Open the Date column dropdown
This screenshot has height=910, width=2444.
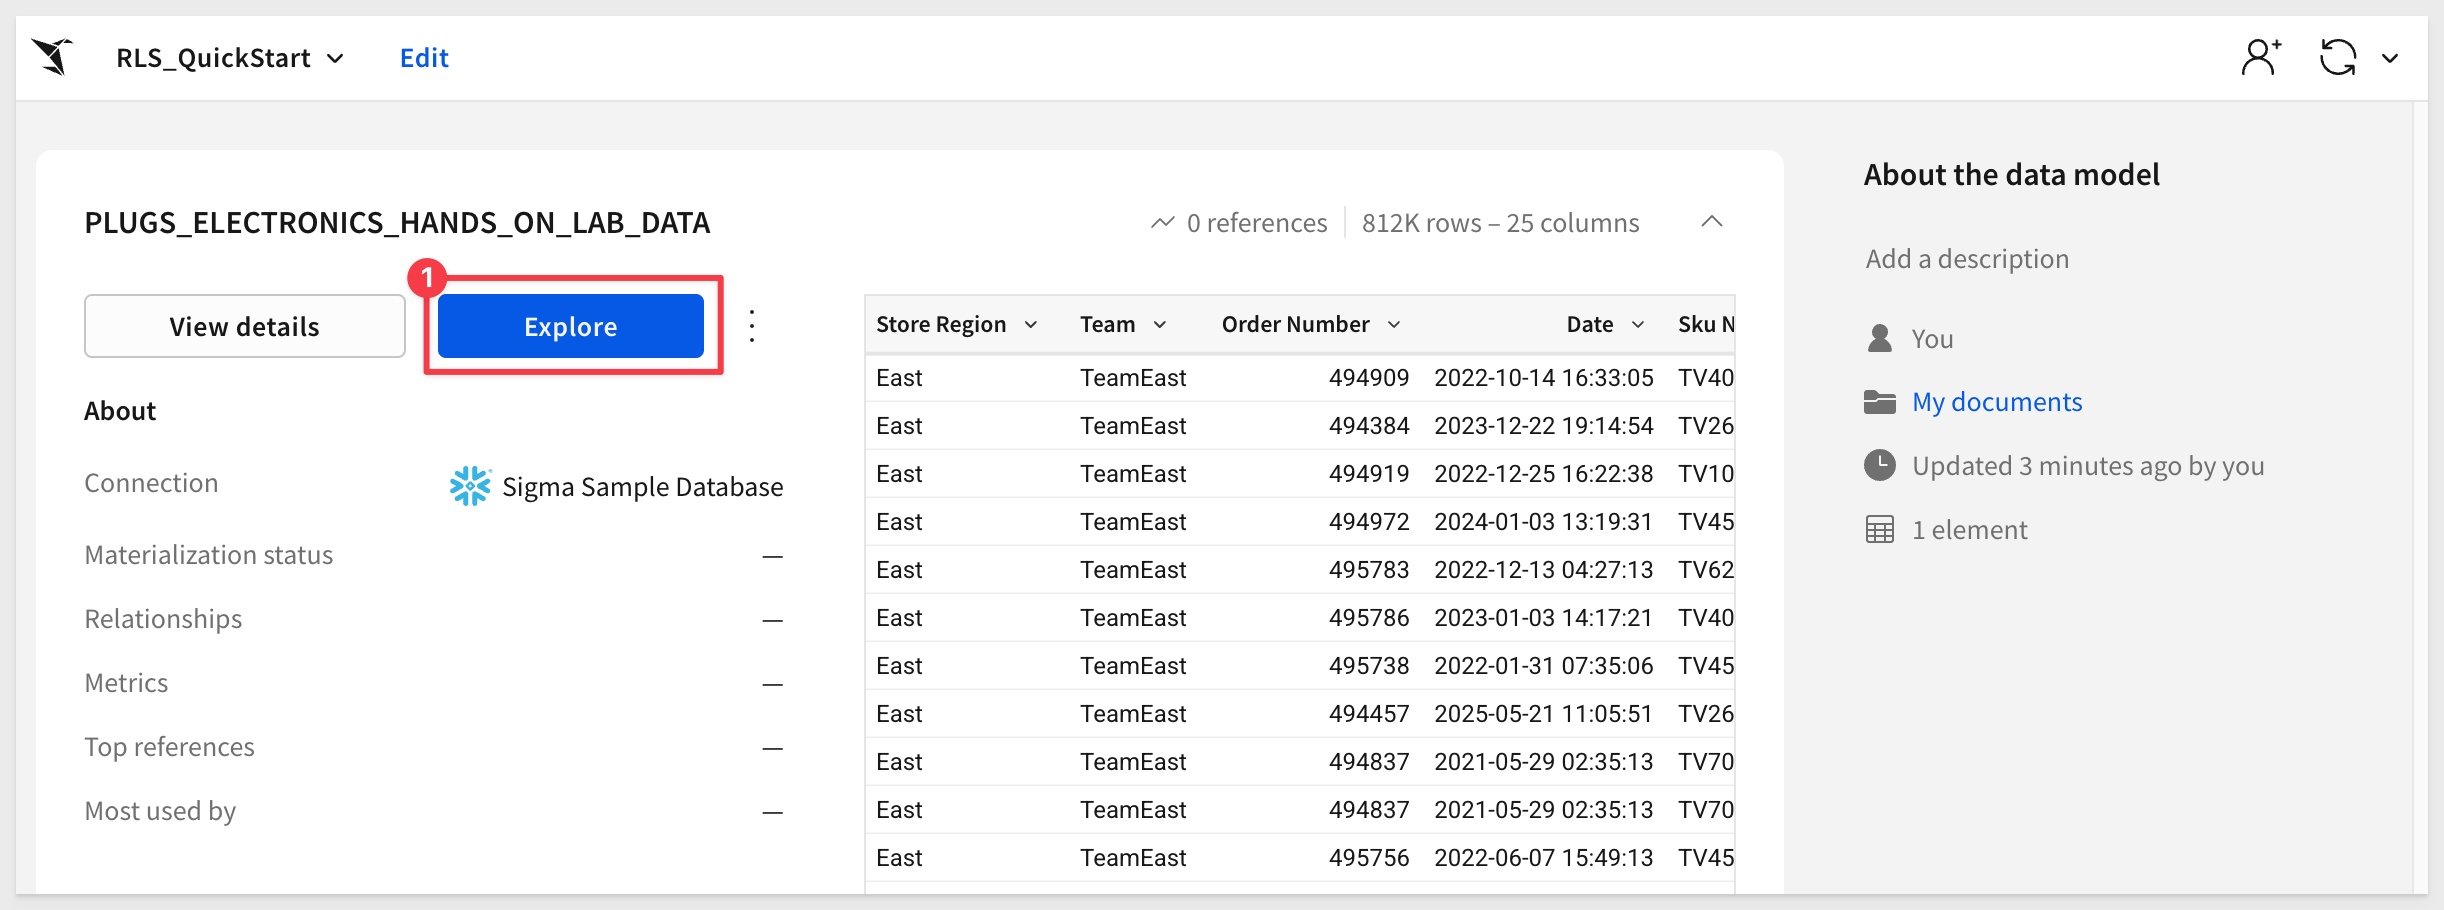pos(1638,325)
